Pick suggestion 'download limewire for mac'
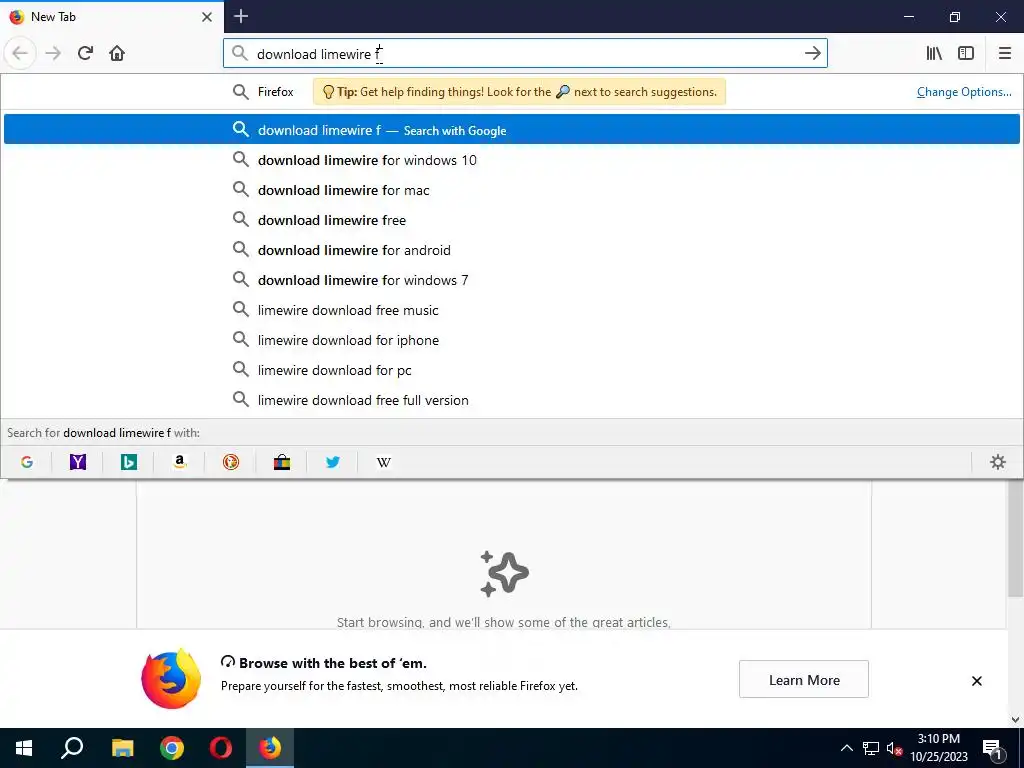 (x=511, y=190)
